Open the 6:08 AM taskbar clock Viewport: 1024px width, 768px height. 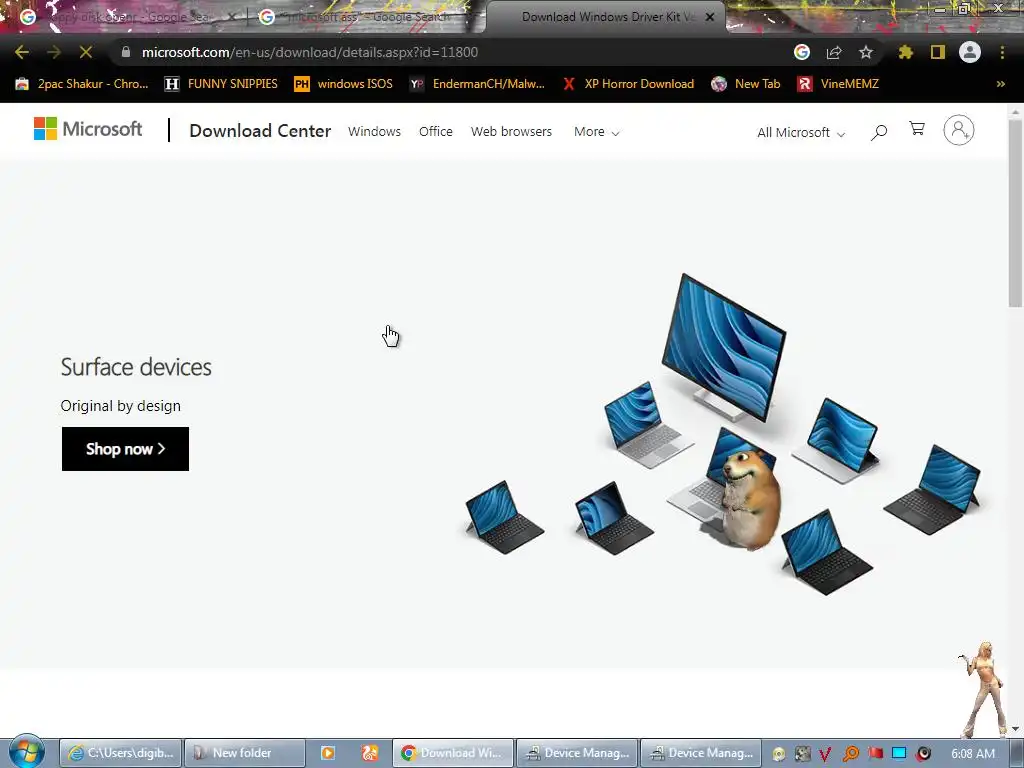tap(973, 754)
